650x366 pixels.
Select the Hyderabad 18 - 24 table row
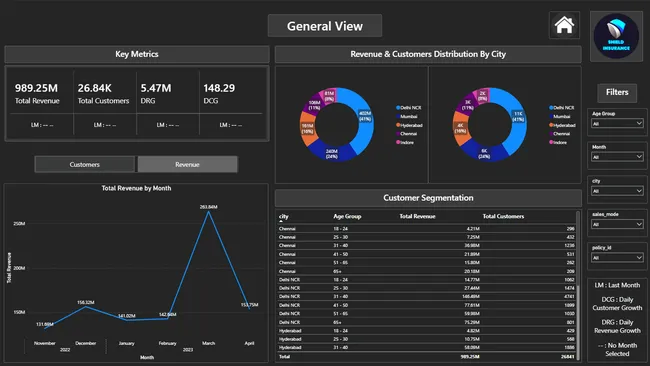427,331
